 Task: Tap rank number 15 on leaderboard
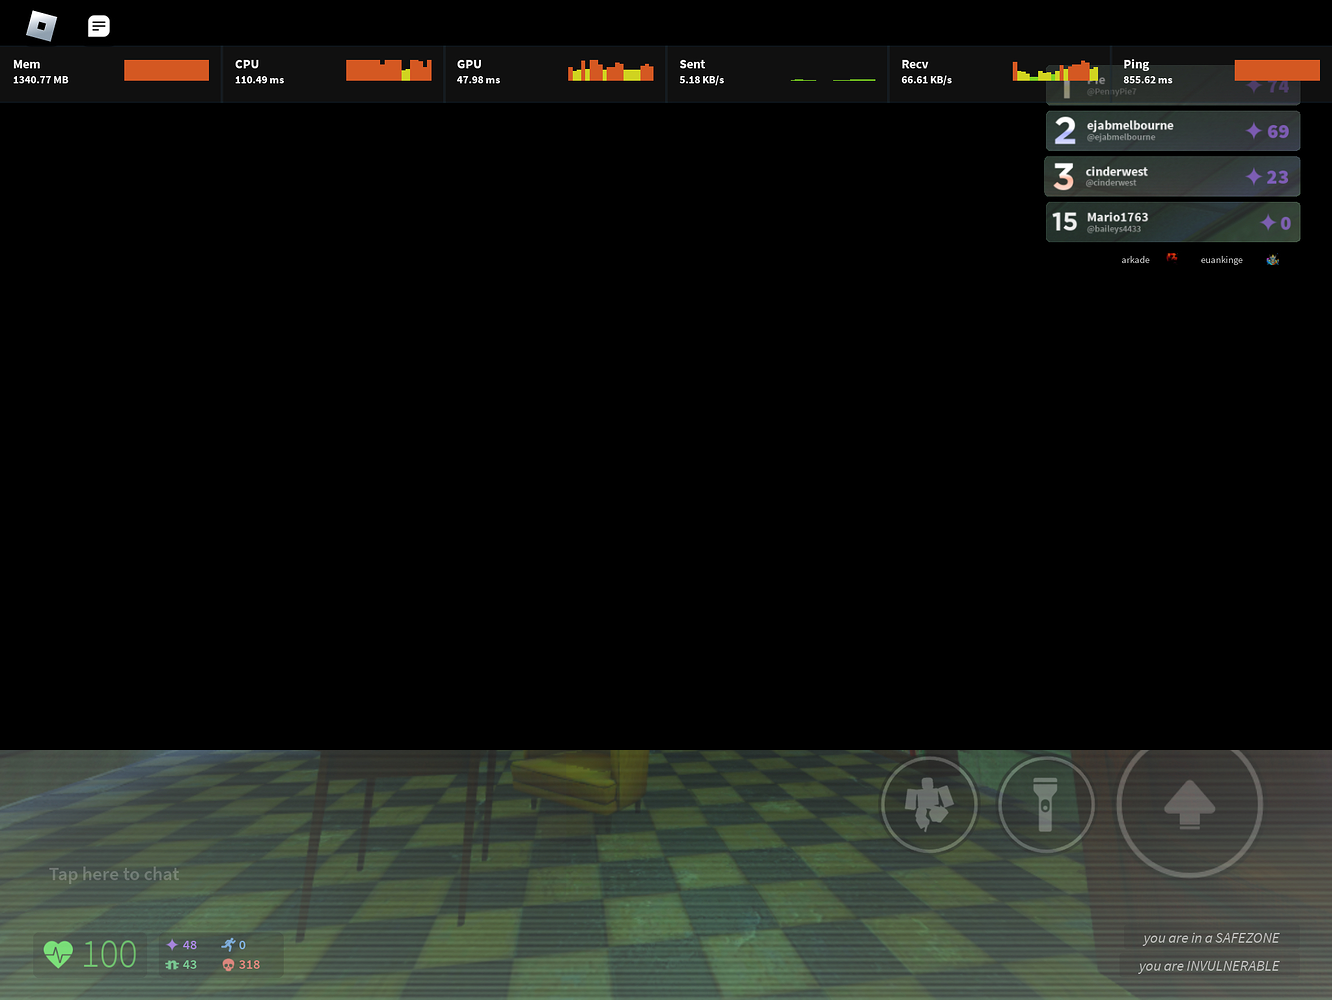(x=1064, y=222)
